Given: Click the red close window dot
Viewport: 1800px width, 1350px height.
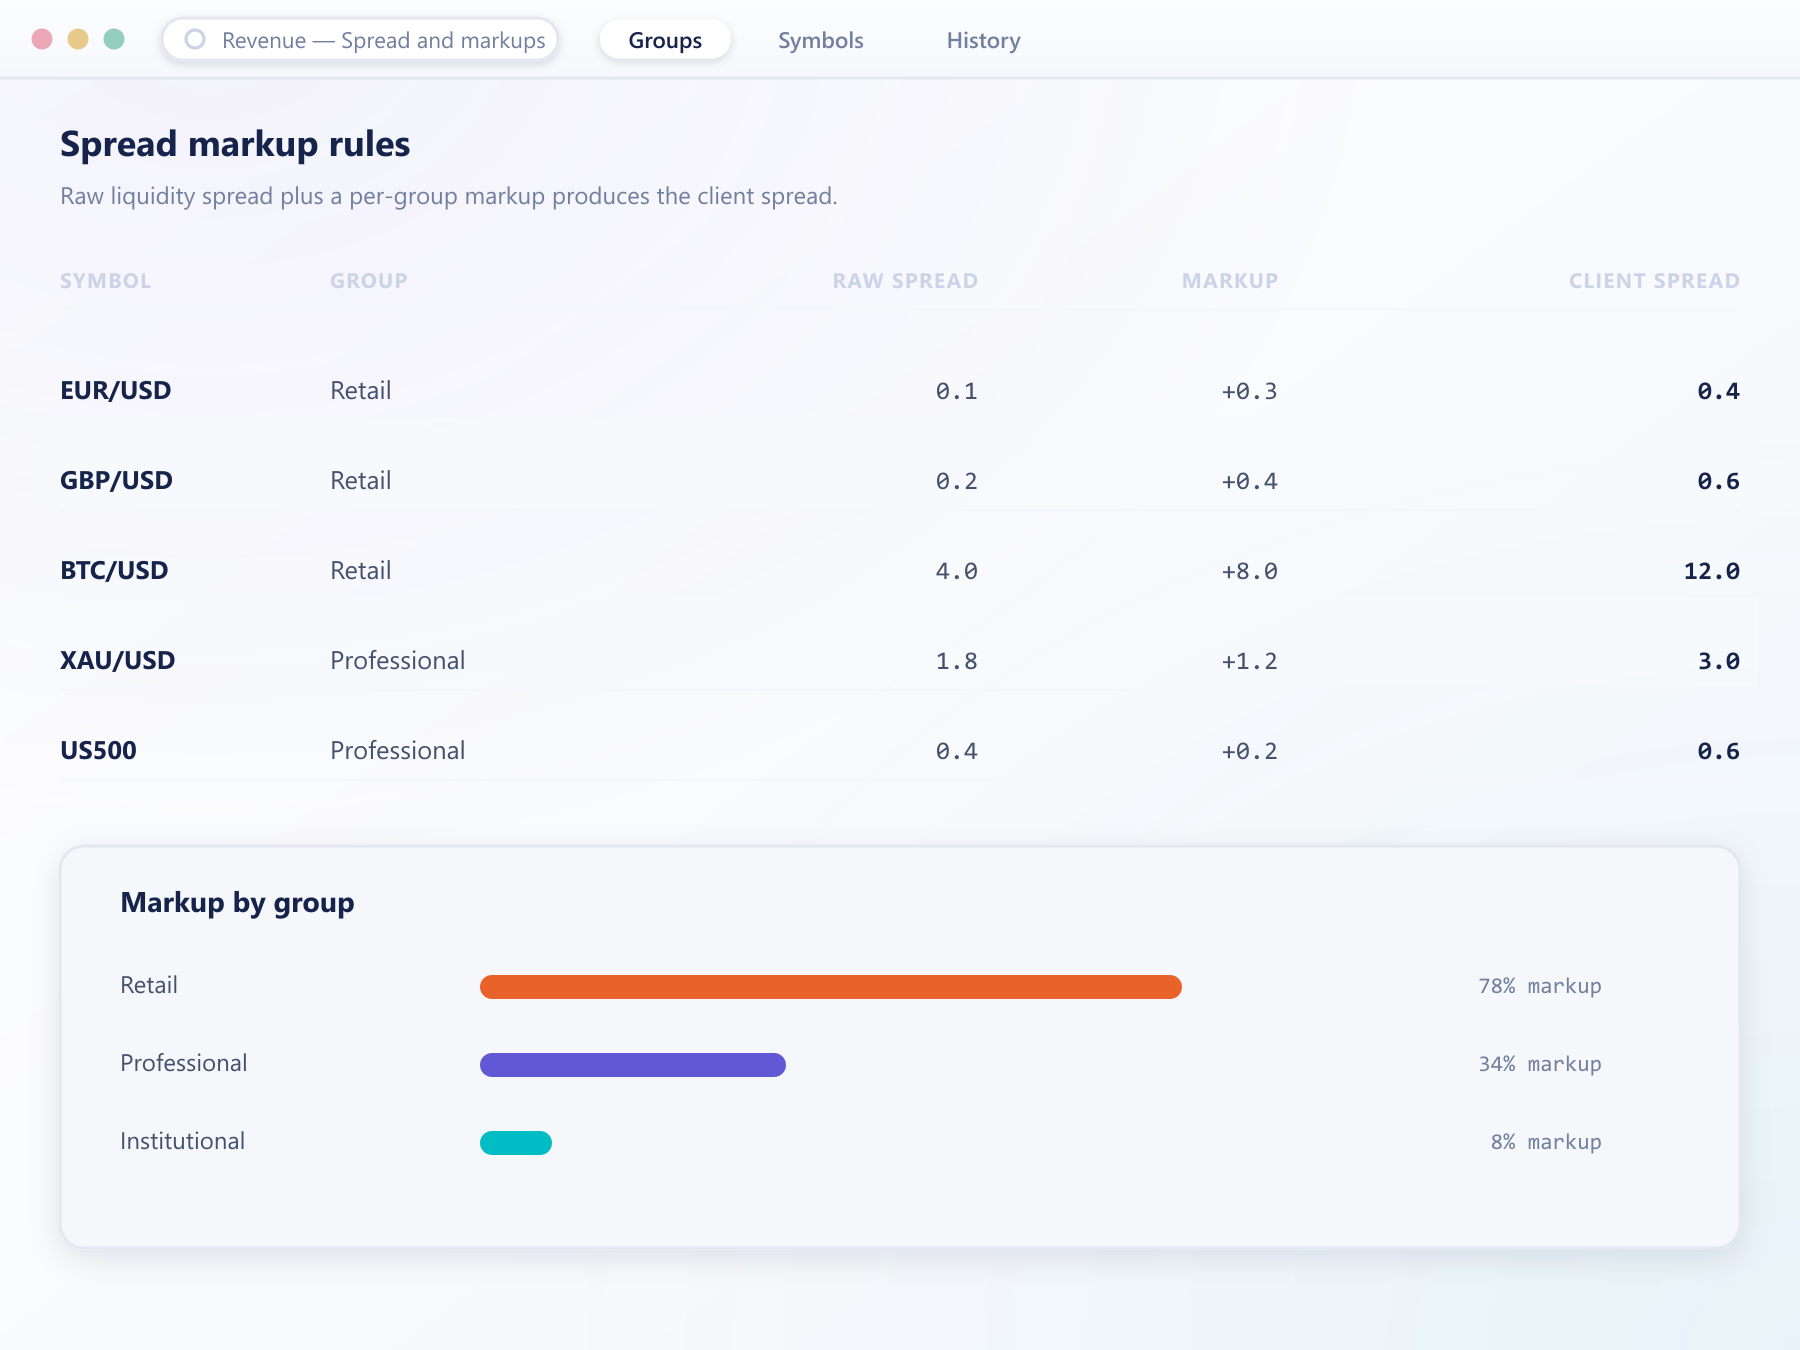Looking at the screenshot, I should pyautogui.click(x=42, y=39).
